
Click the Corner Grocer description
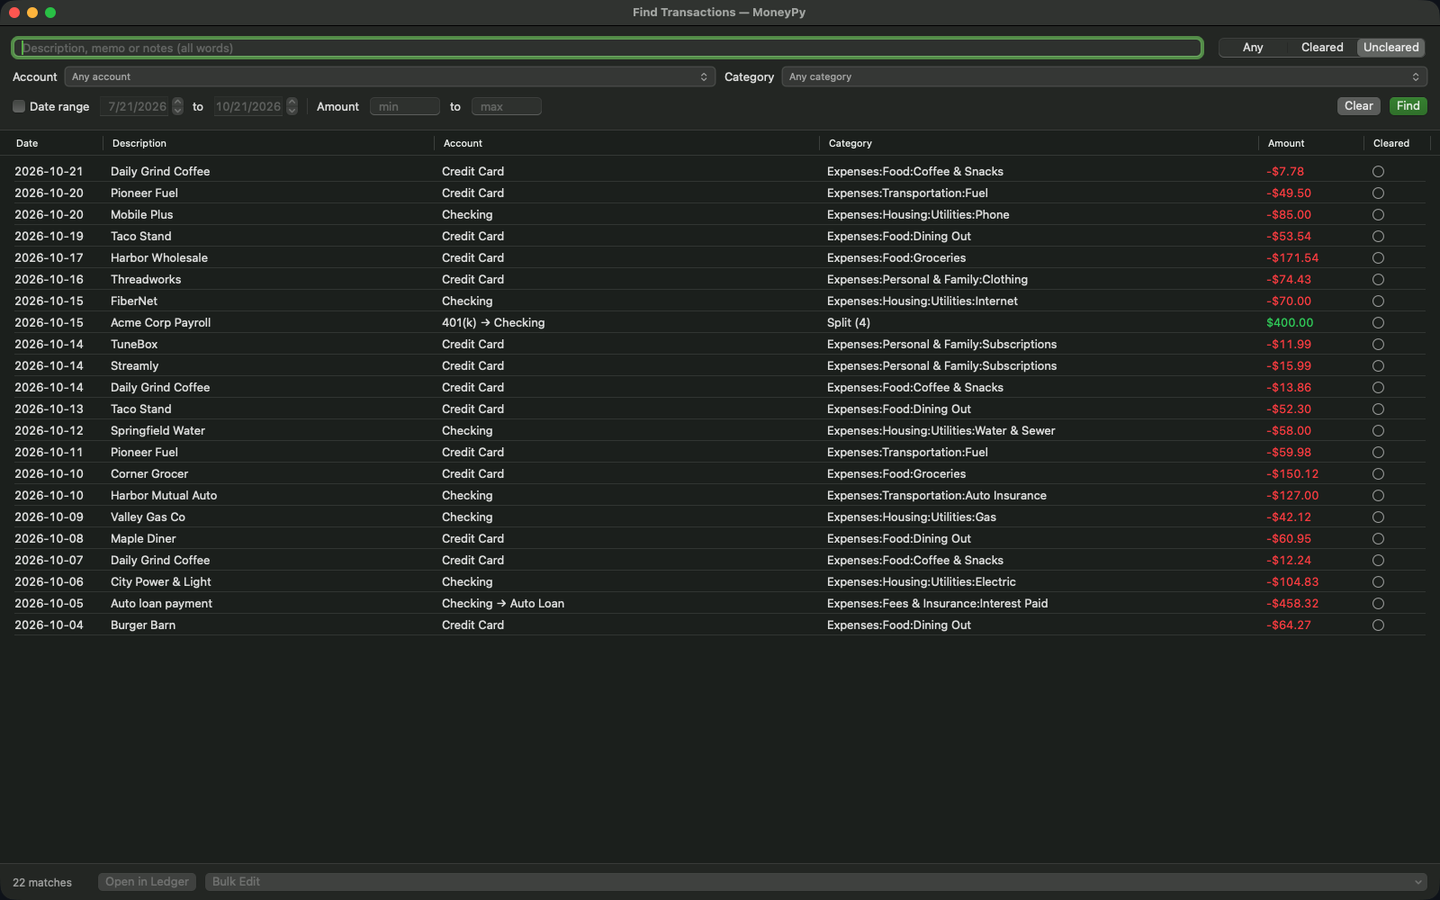(149, 474)
